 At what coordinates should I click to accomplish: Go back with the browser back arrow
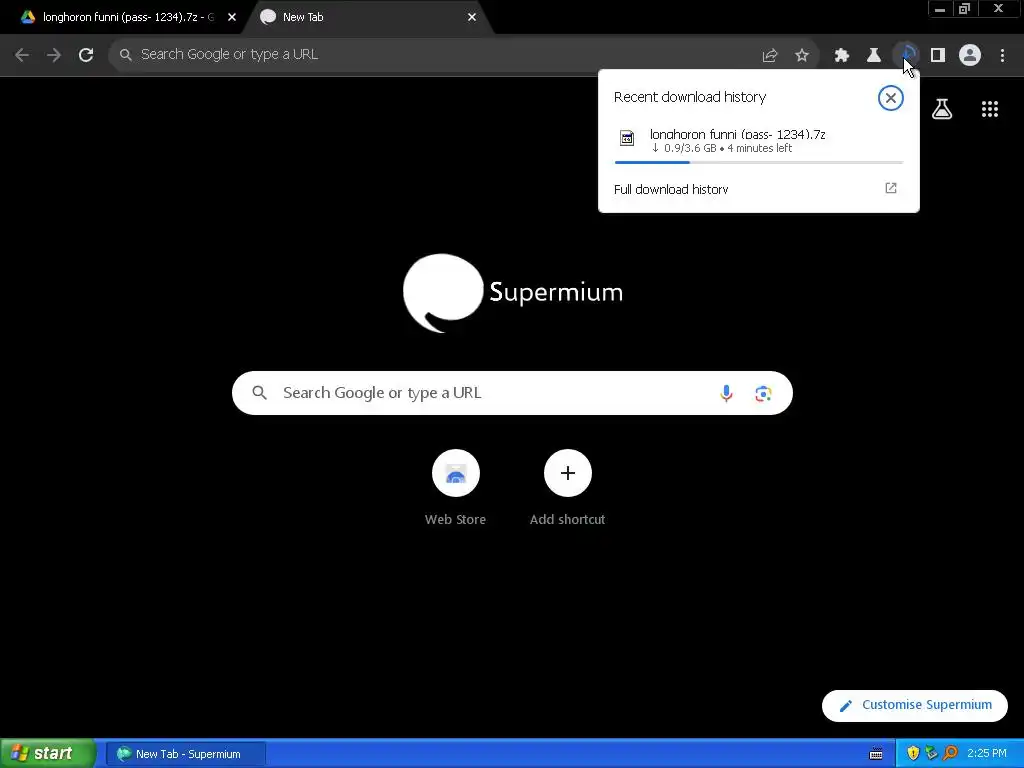tap(22, 55)
